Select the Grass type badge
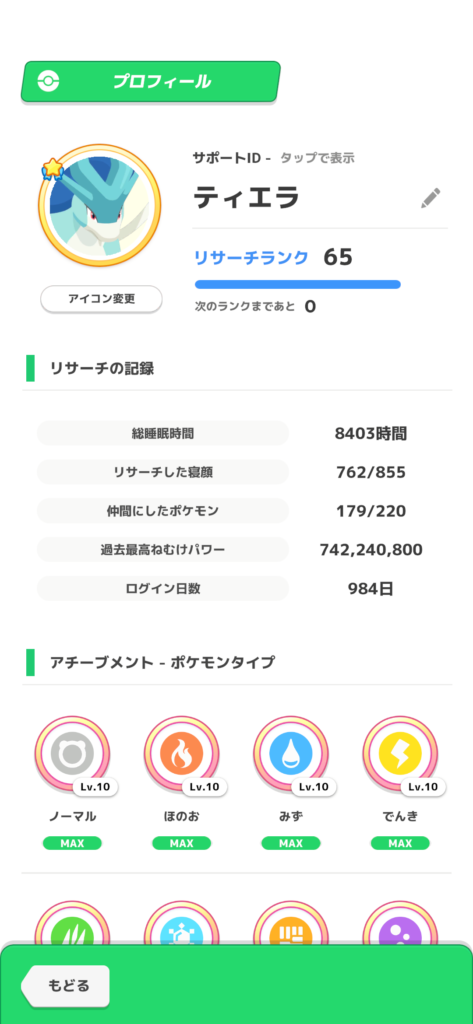 coord(73,922)
